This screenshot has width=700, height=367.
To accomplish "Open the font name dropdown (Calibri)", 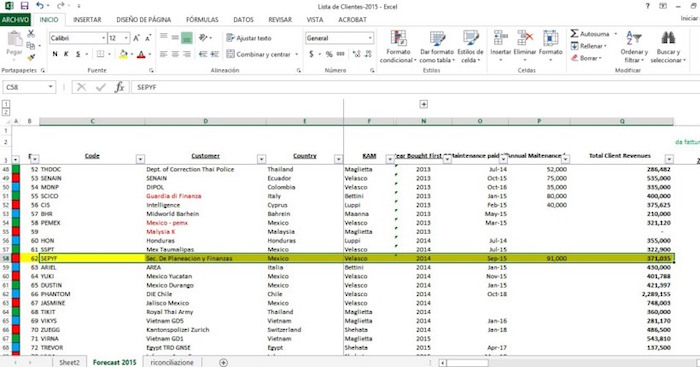I will pyautogui.click(x=104, y=38).
